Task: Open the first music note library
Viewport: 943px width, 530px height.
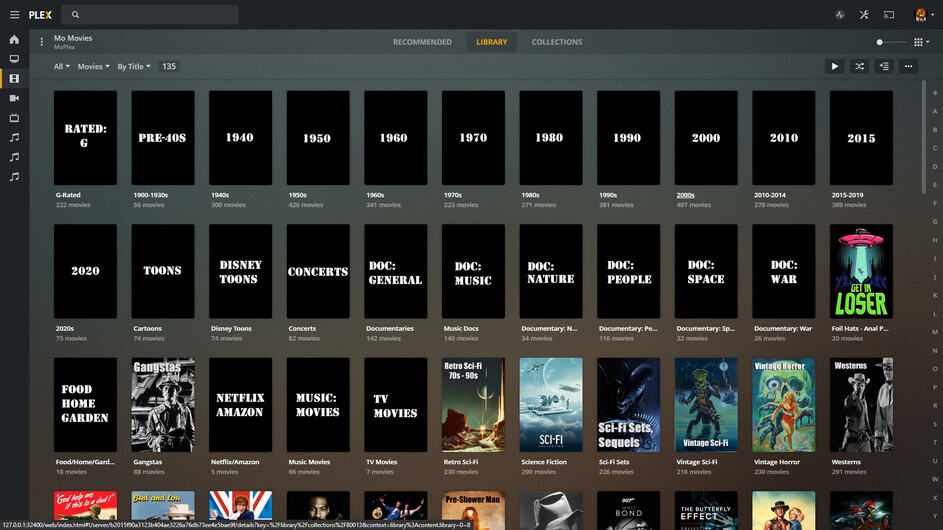Action: 14,138
